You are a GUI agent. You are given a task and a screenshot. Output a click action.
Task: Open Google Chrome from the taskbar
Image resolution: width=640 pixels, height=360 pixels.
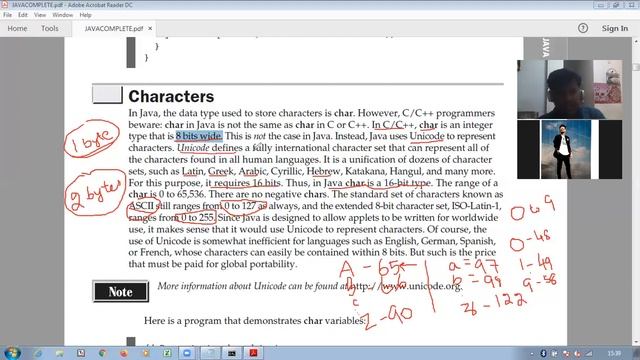tap(102, 353)
